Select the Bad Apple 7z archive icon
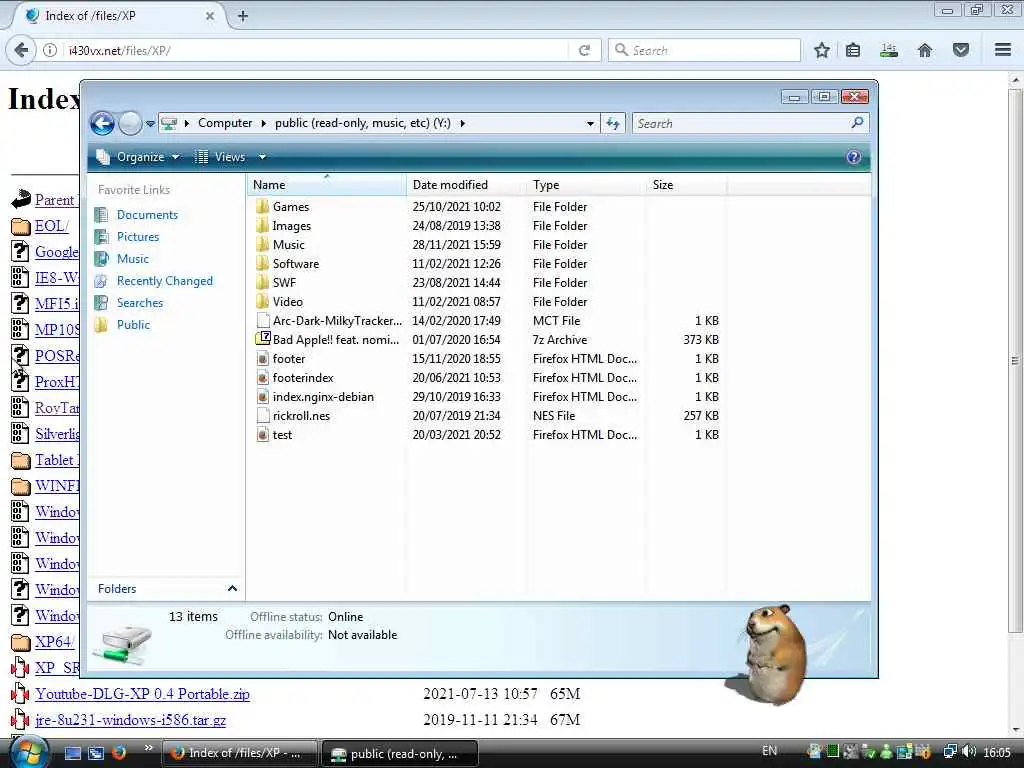The height and width of the screenshot is (768, 1024). (263, 339)
